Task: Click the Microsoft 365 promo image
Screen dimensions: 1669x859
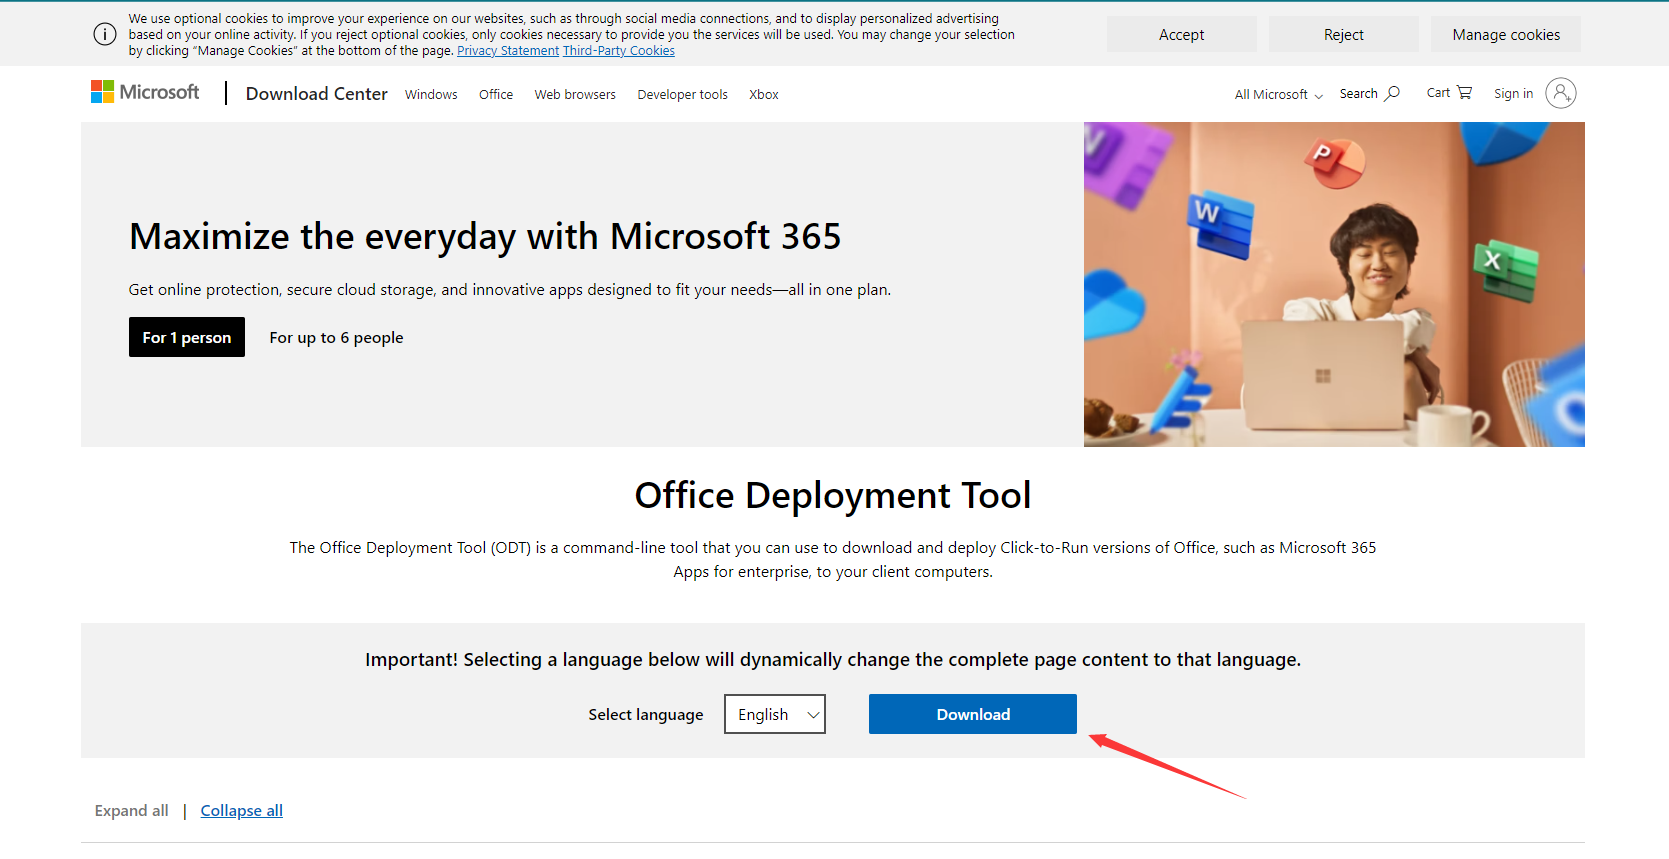Action: click(1334, 284)
